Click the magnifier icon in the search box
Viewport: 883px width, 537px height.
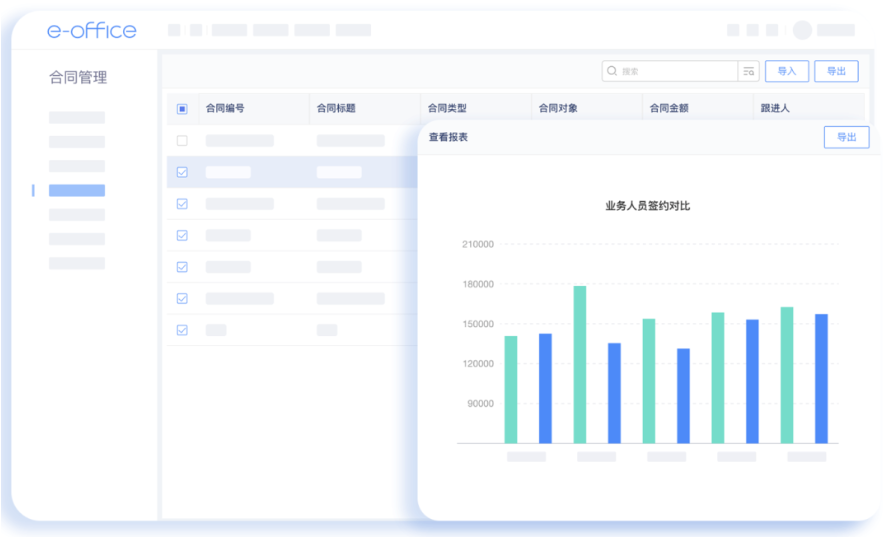[612, 71]
